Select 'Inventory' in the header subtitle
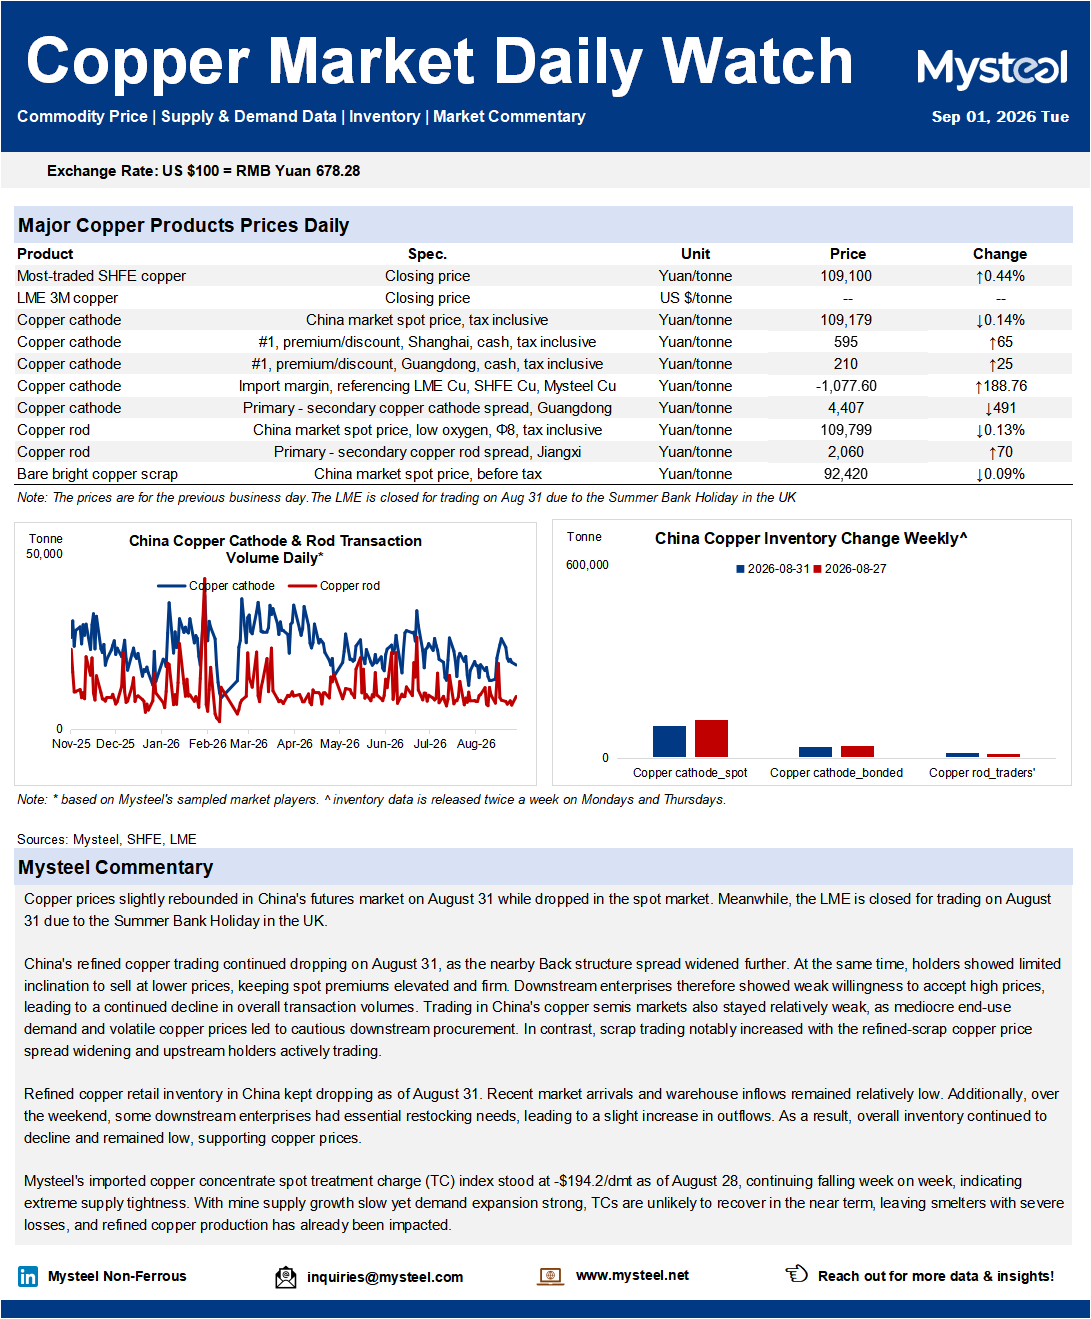This screenshot has width=1091, height=1319. pos(384,116)
